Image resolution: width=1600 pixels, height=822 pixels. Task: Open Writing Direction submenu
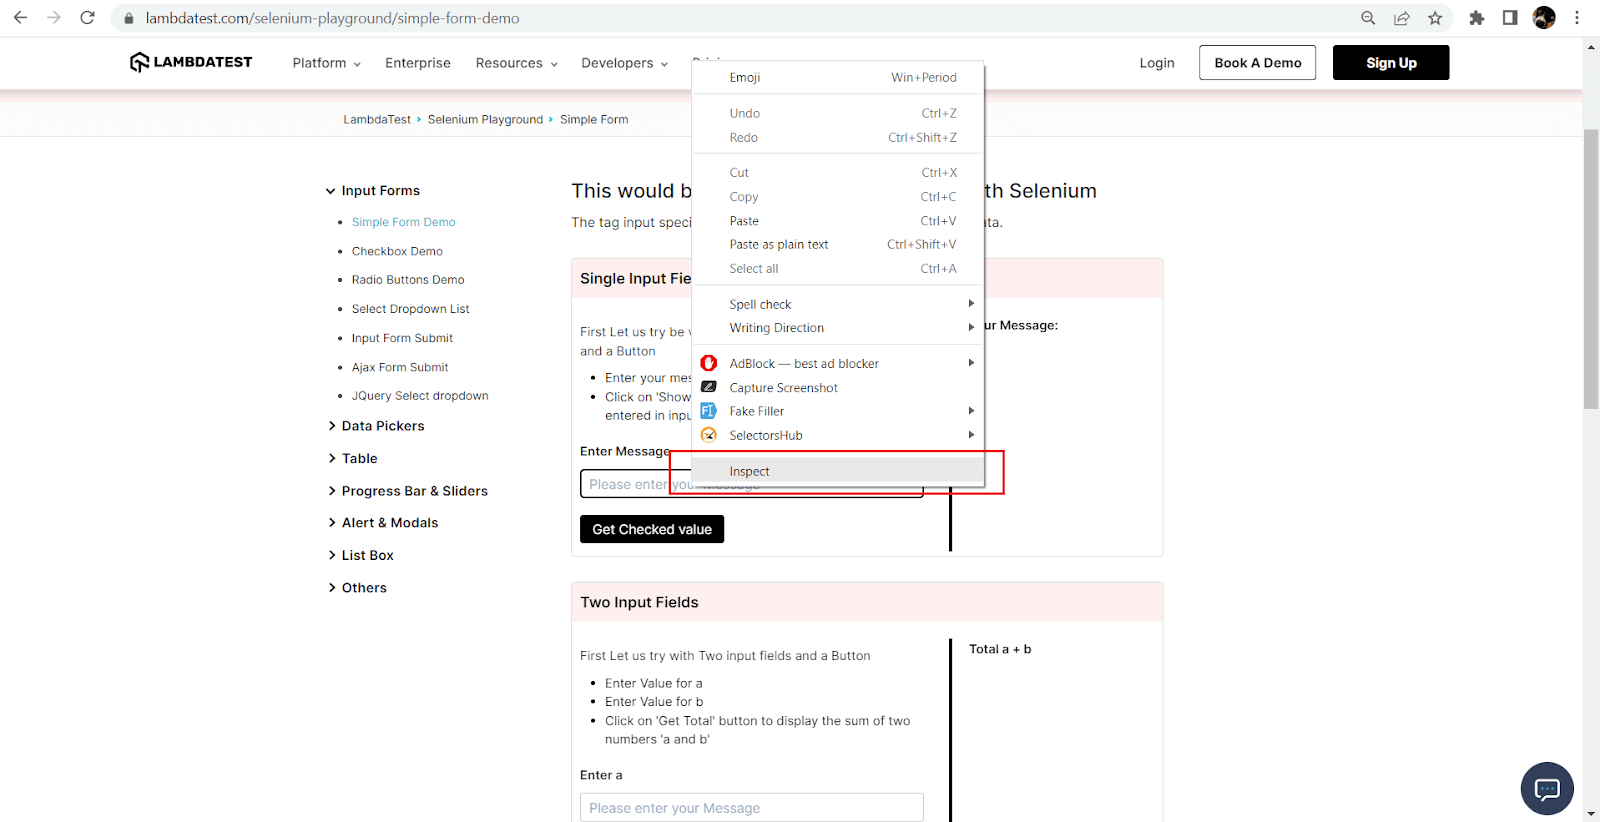pyautogui.click(x=838, y=328)
